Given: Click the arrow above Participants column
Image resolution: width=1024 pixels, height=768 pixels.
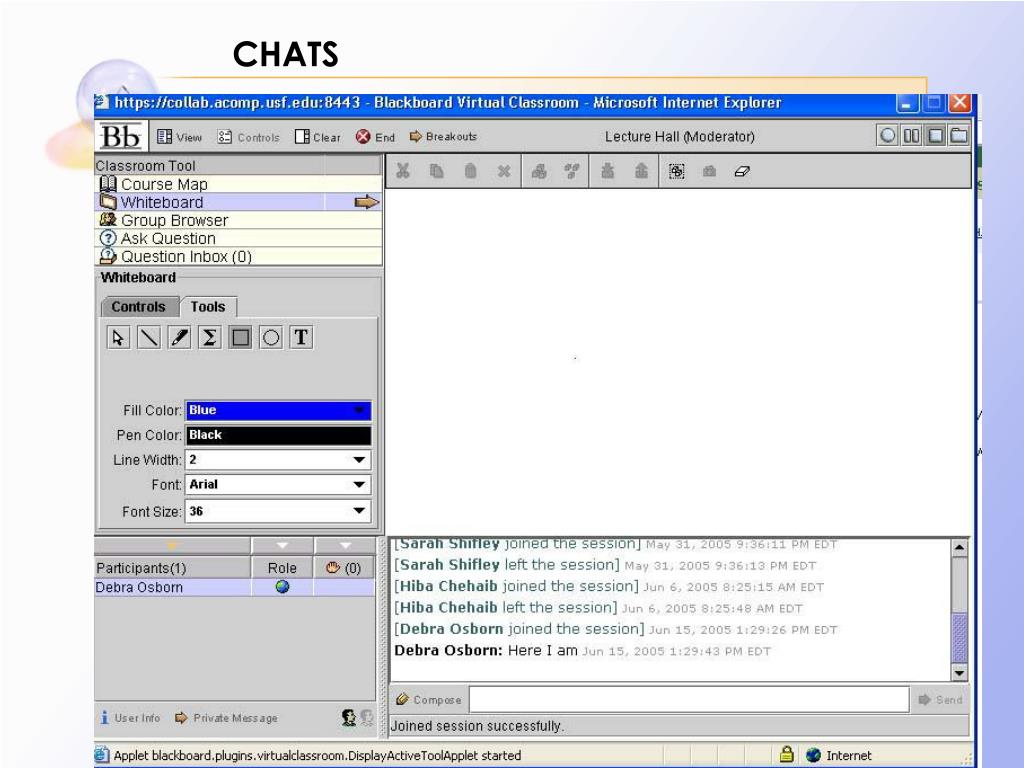Looking at the screenshot, I should [172, 545].
